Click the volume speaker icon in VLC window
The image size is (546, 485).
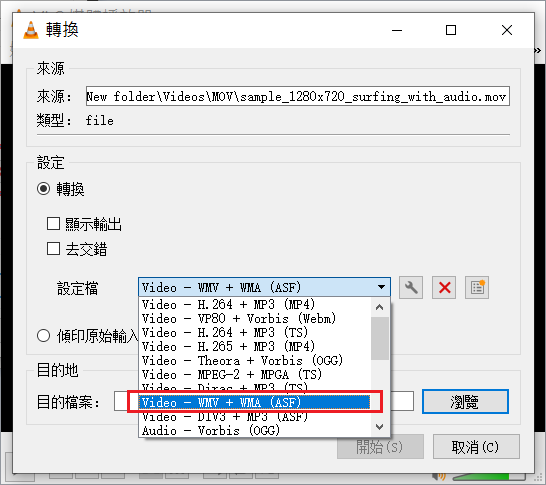pos(439,476)
